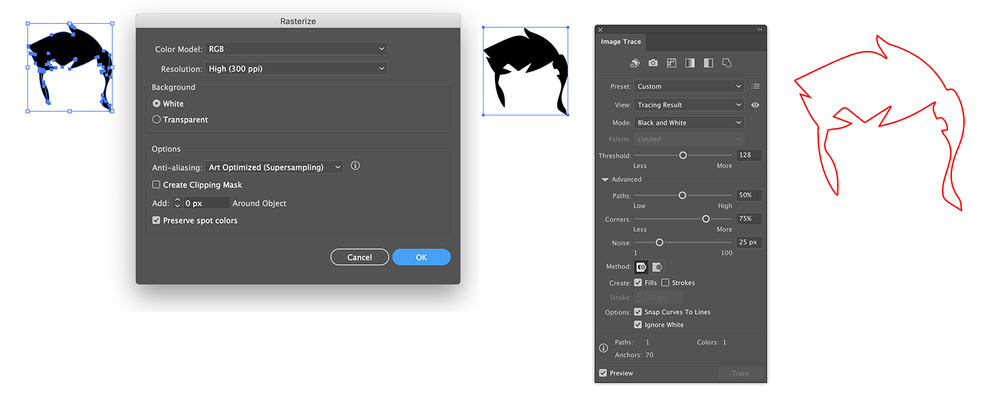Select the High Color photo preset icon
This screenshot has width=999, height=416.
[653, 63]
